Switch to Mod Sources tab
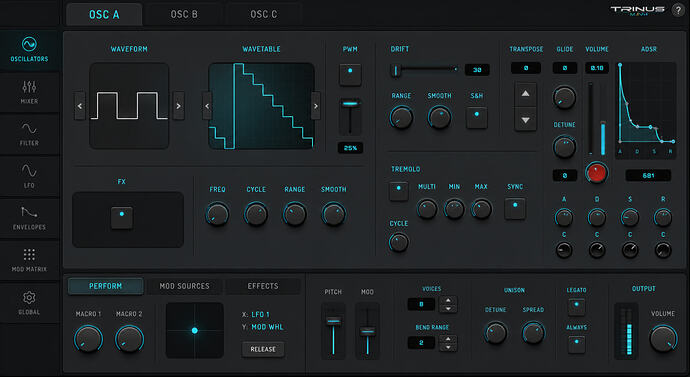This screenshot has width=690, height=377. tap(184, 286)
